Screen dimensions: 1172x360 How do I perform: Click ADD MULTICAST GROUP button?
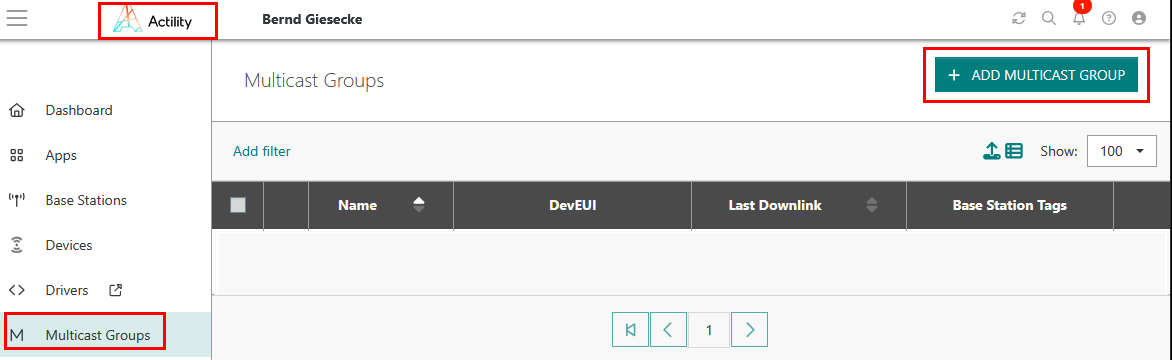point(1036,75)
